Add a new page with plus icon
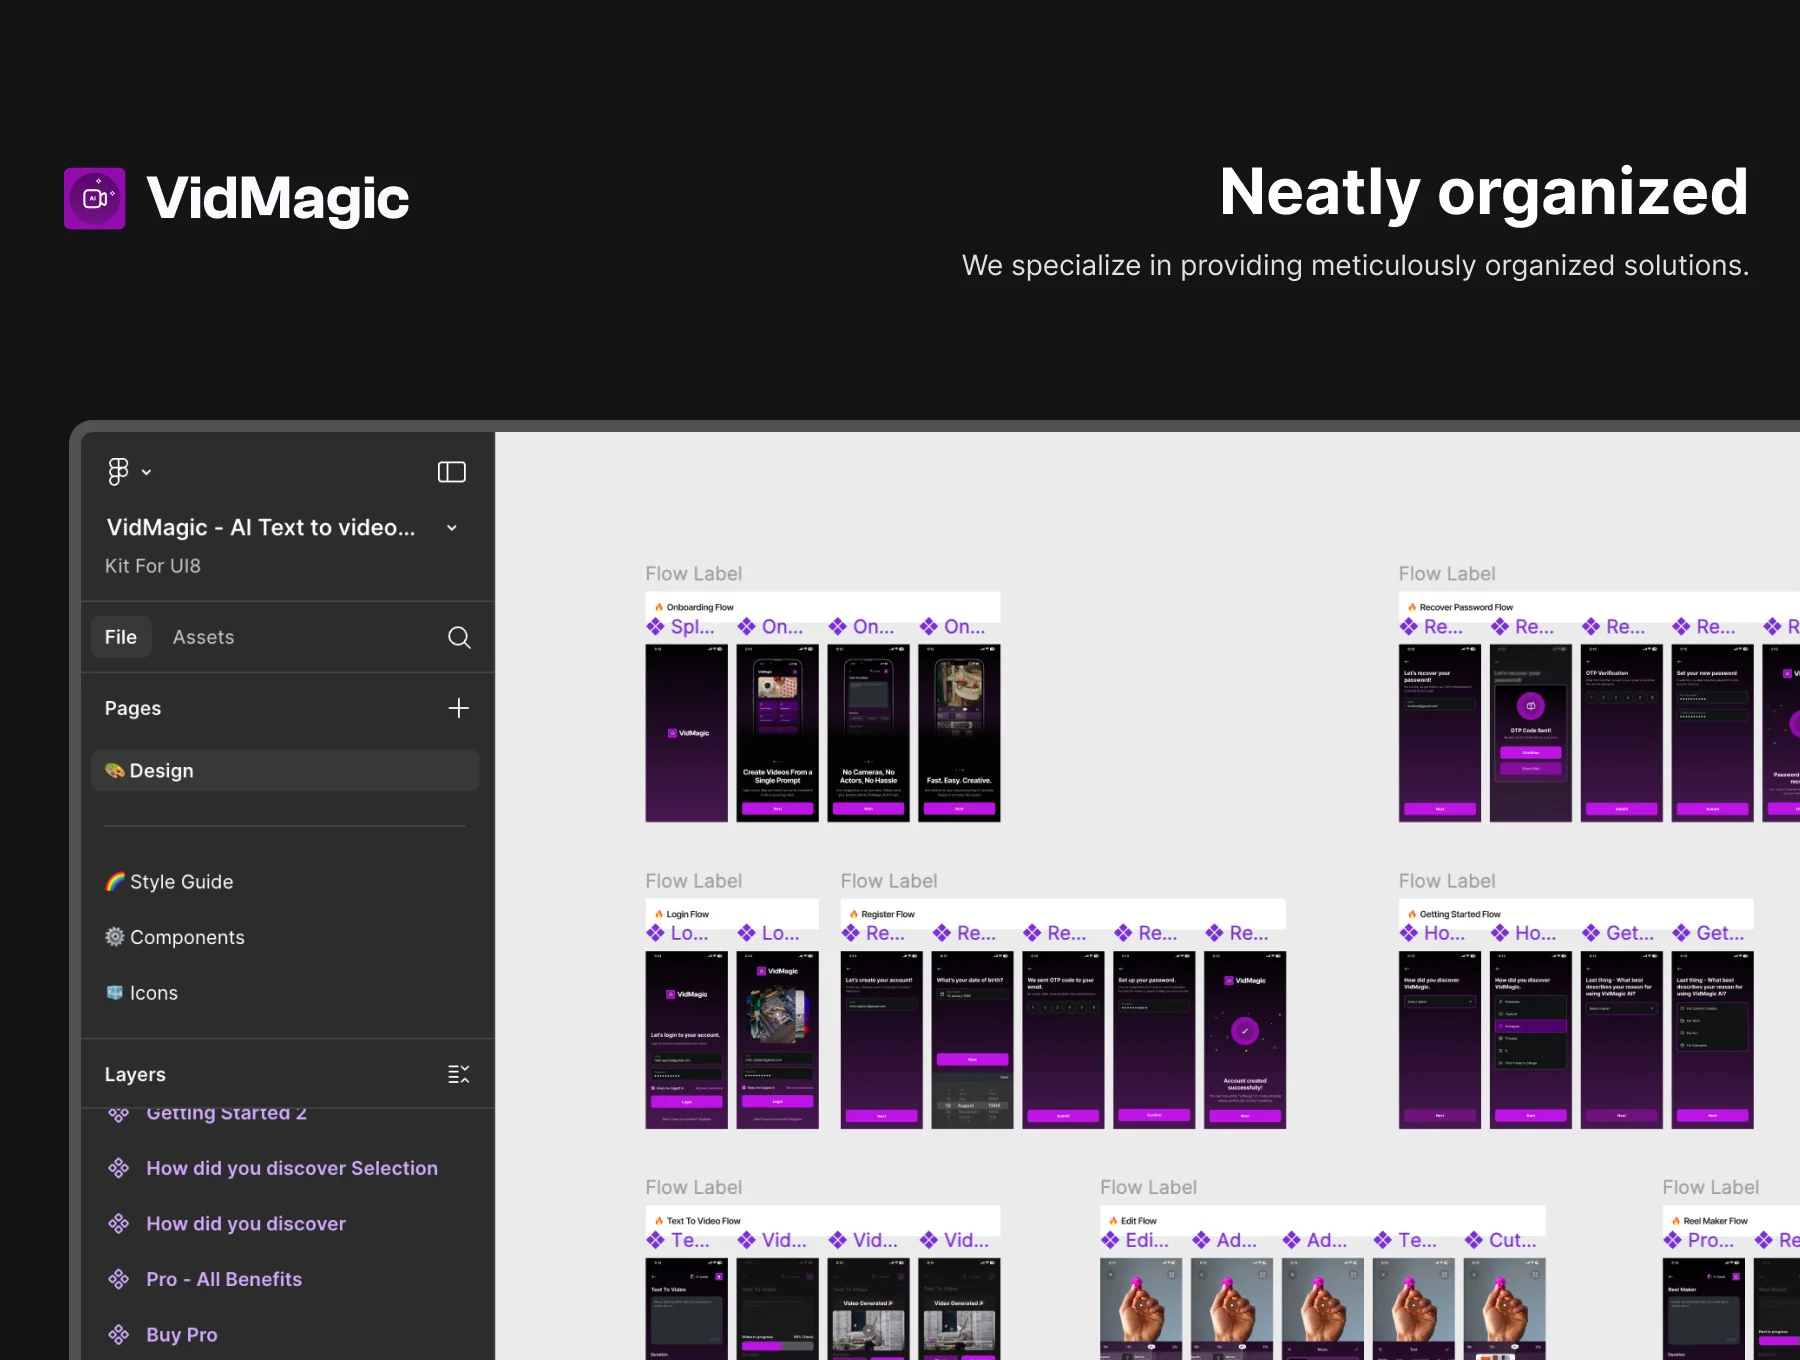1800x1360 pixels. click(x=458, y=708)
